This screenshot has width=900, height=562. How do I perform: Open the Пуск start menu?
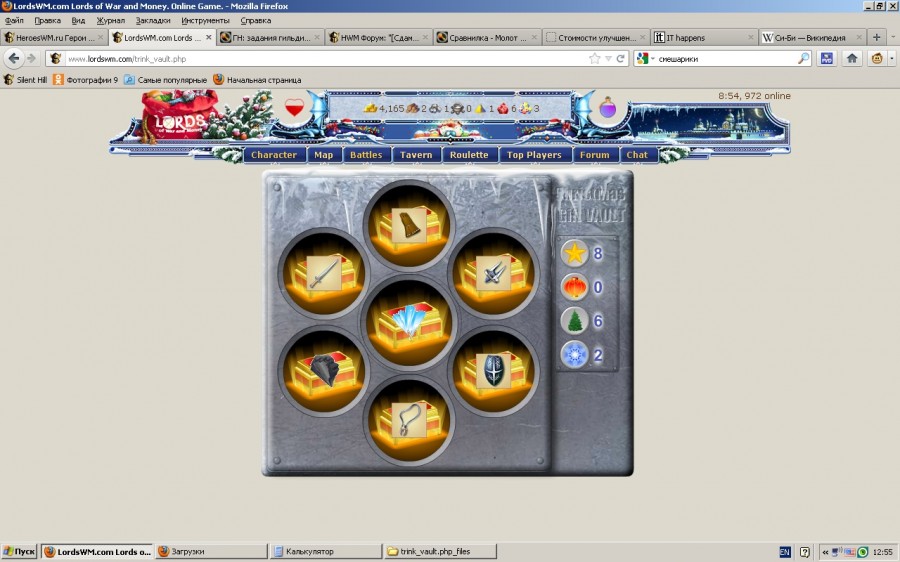pos(19,552)
